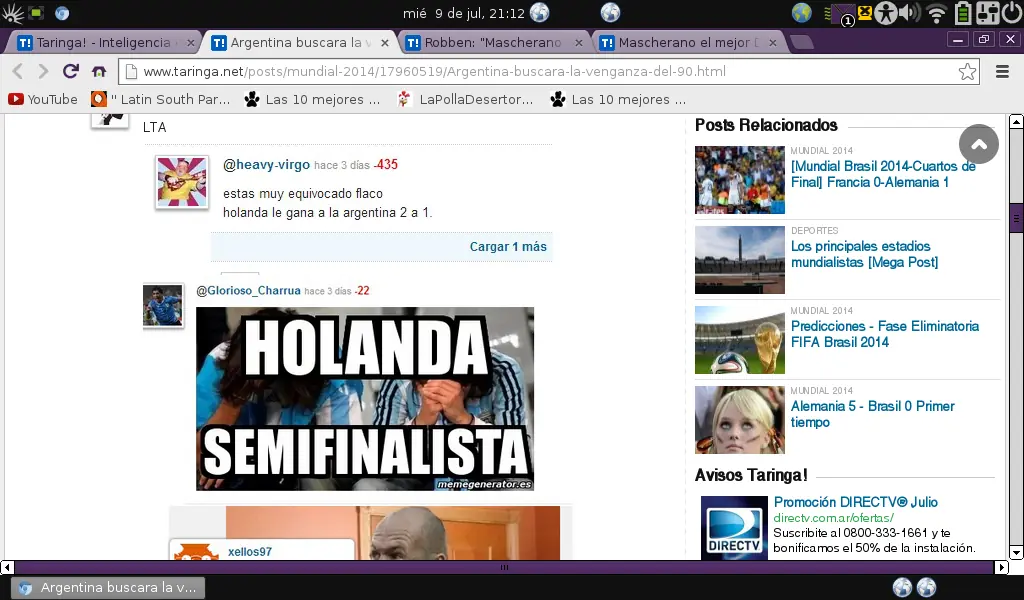Open the YouTube bookmark
The image size is (1024, 600).
click(43, 99)
